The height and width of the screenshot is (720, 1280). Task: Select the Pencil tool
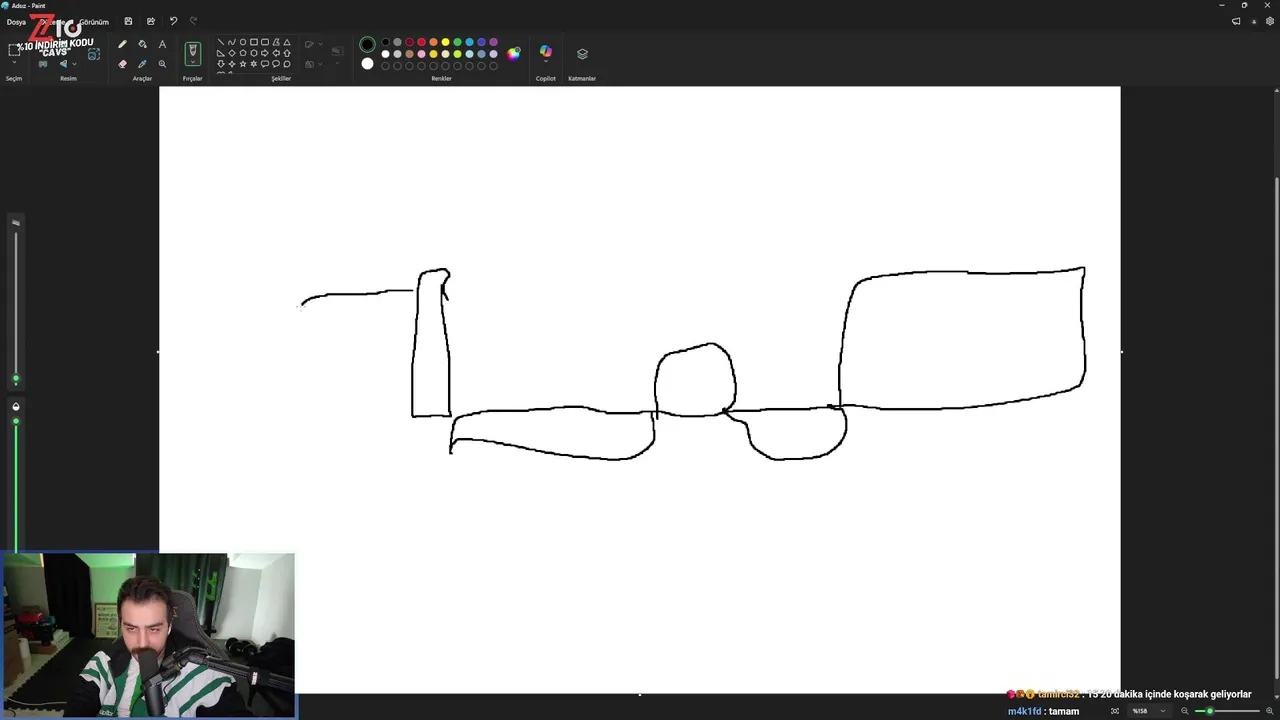click(122, 44)
